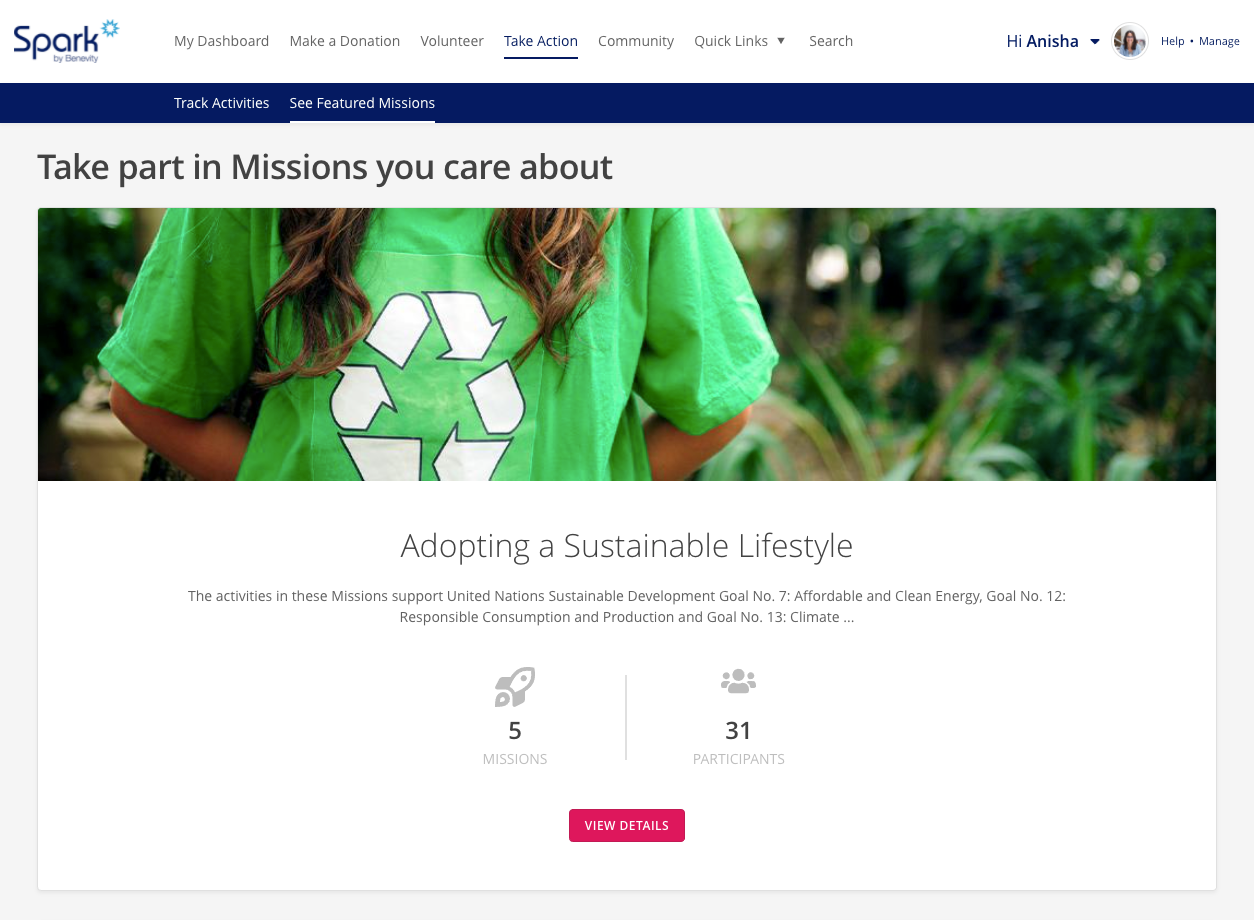This screenshot has height=920, width=1254.
Task: Open the Manage link
Action: pyautogui.click(x=1219, y=41)
